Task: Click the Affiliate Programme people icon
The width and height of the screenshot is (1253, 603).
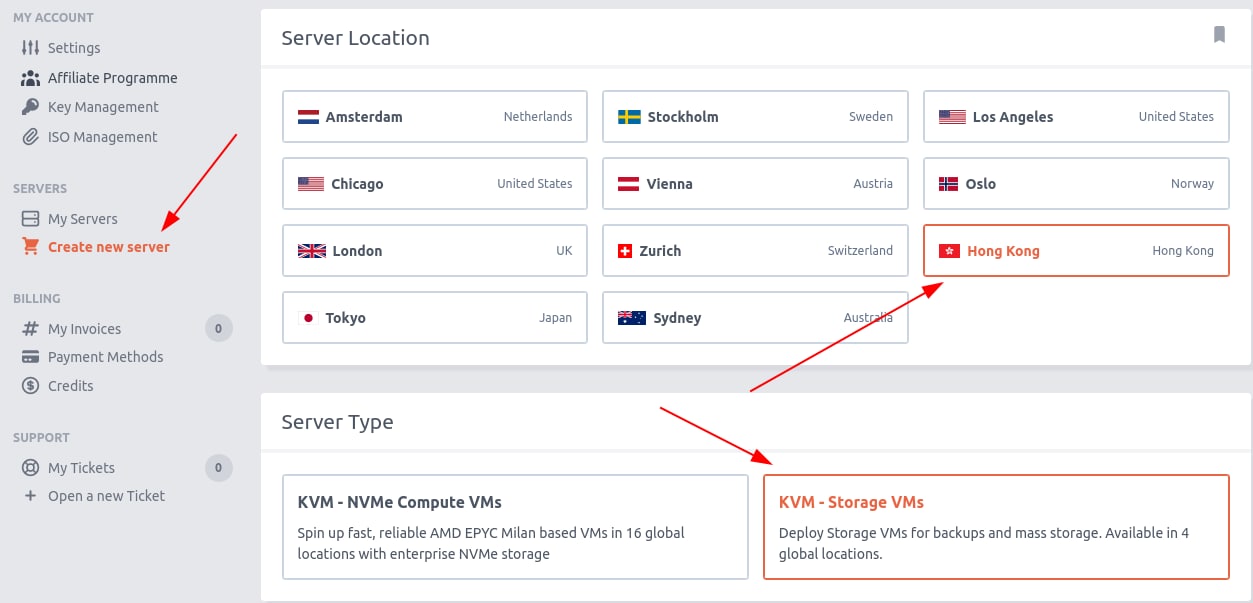Action: (x=30, y=78)
